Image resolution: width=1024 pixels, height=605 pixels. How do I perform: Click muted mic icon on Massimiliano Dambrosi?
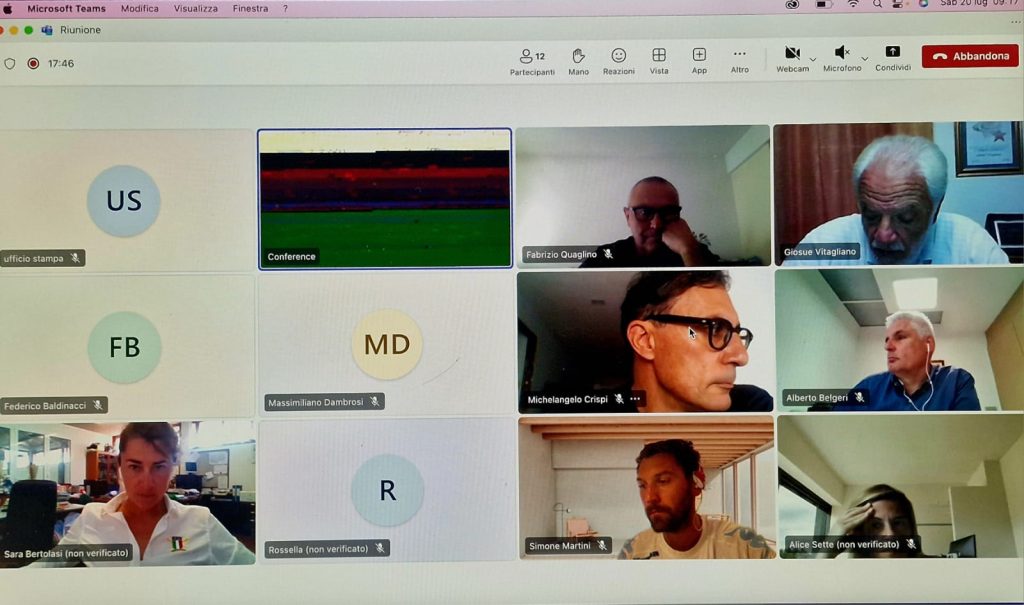pos(375,401)
